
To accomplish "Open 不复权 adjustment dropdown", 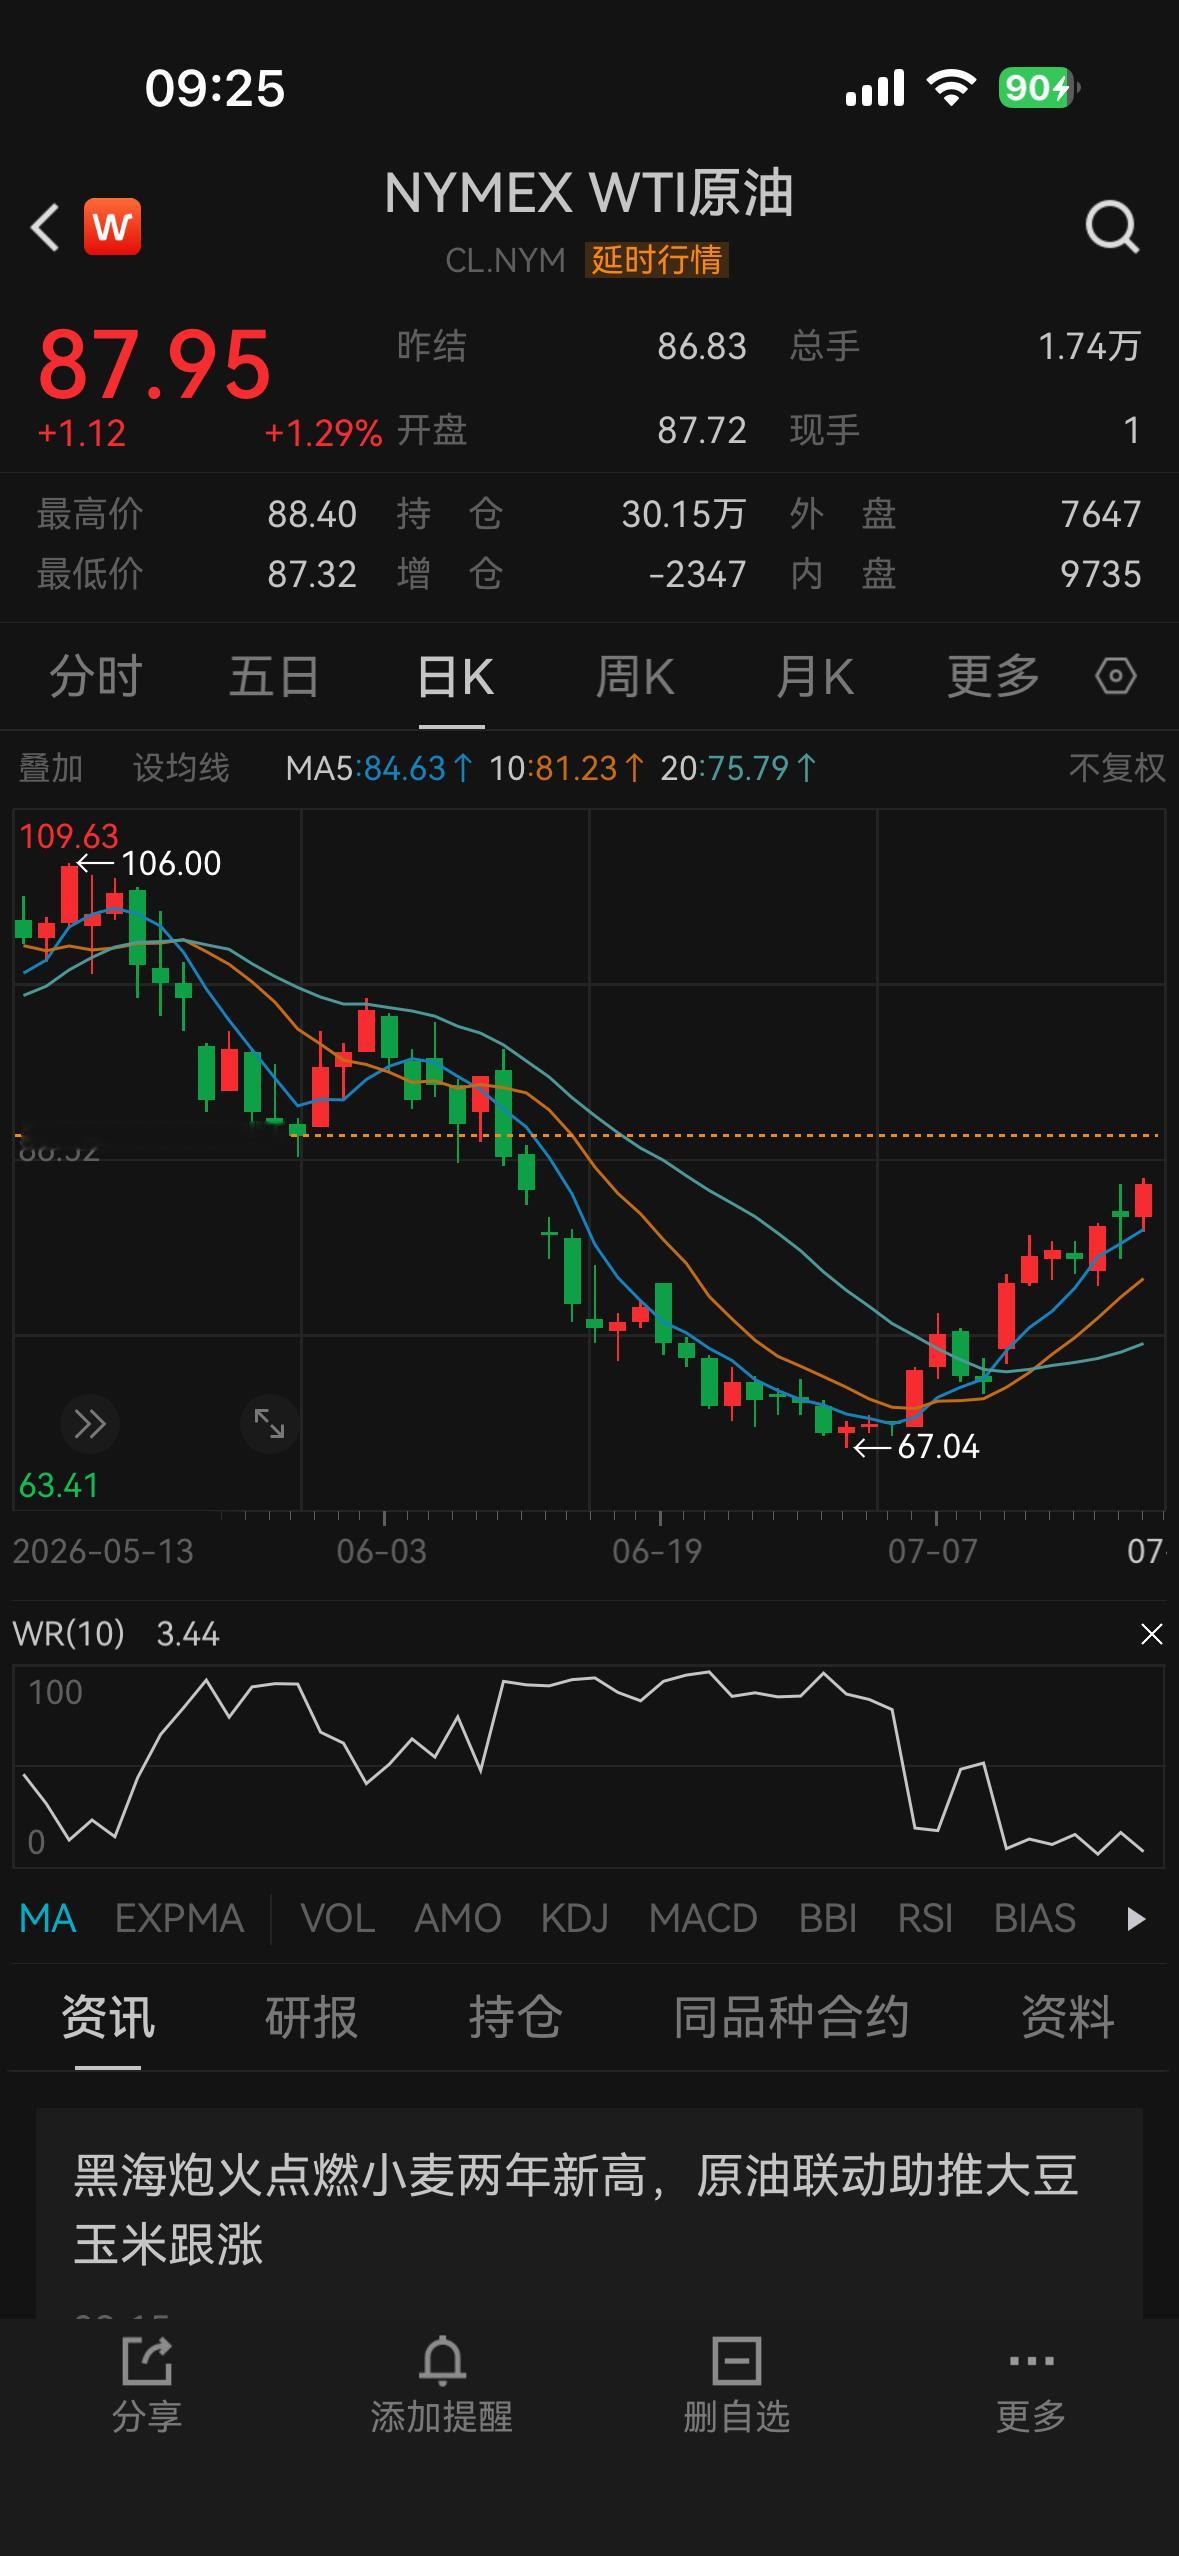I will (x=1117, y=768).
